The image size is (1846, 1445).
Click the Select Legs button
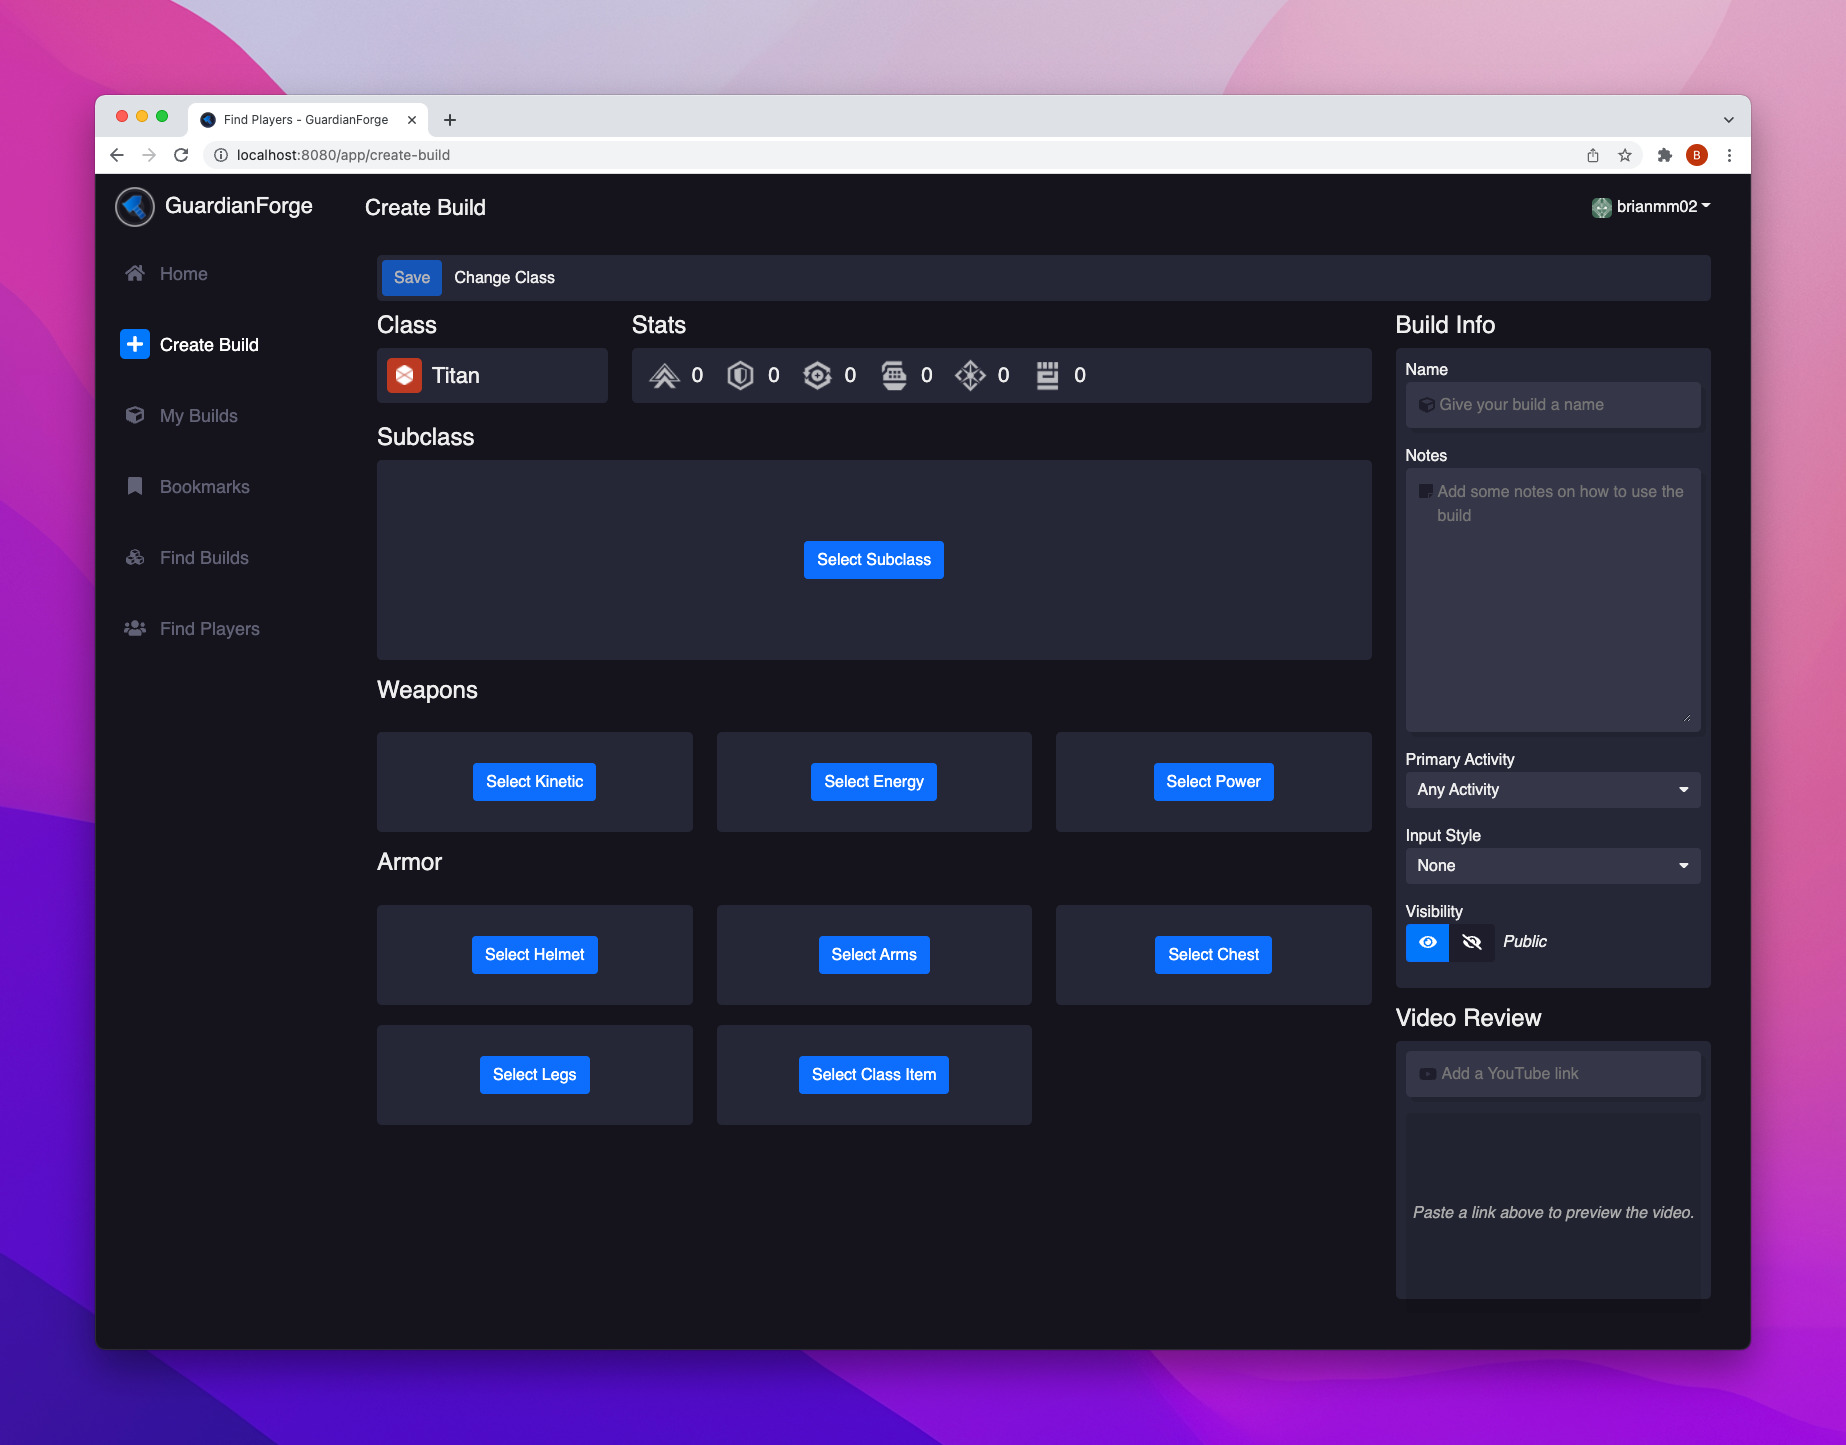(535, 1075)
